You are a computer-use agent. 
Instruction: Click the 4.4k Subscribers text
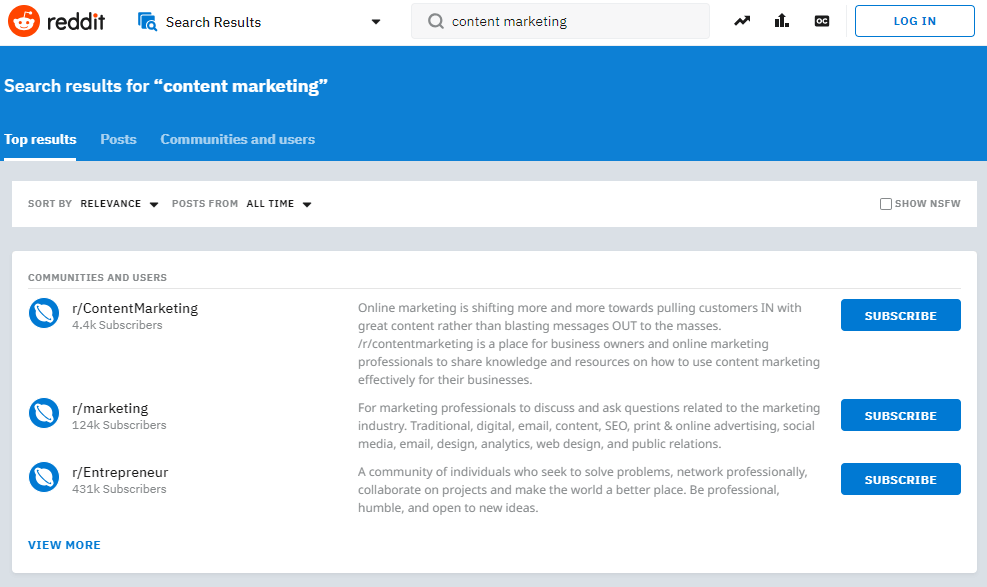pyautogui.click(x=117, y=325)
